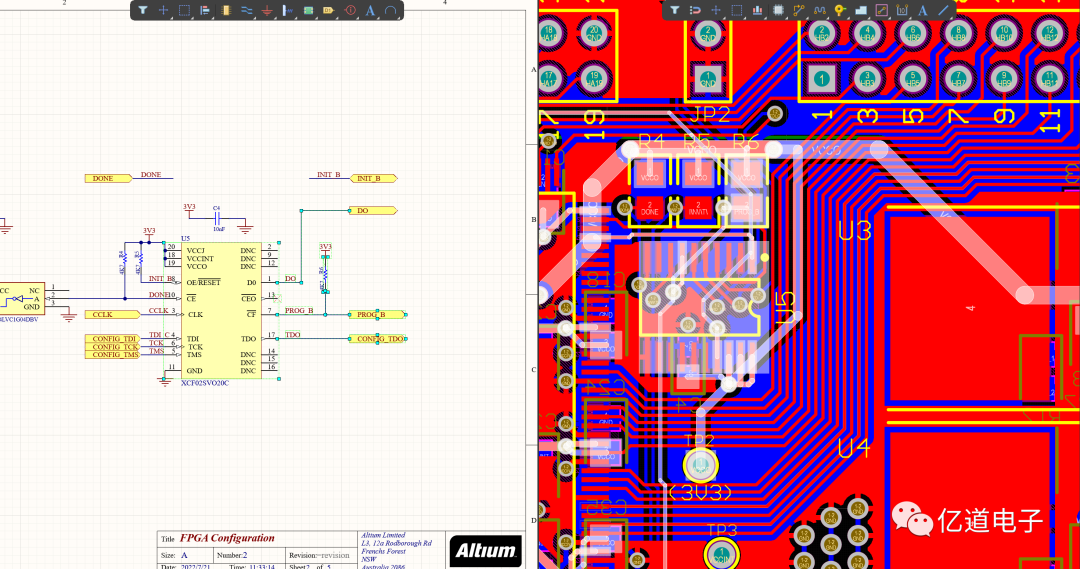This screenshot has height=569, width=1080.
Task: Select the Parameter Set directive tool
Action: click(x=350, y=10)
